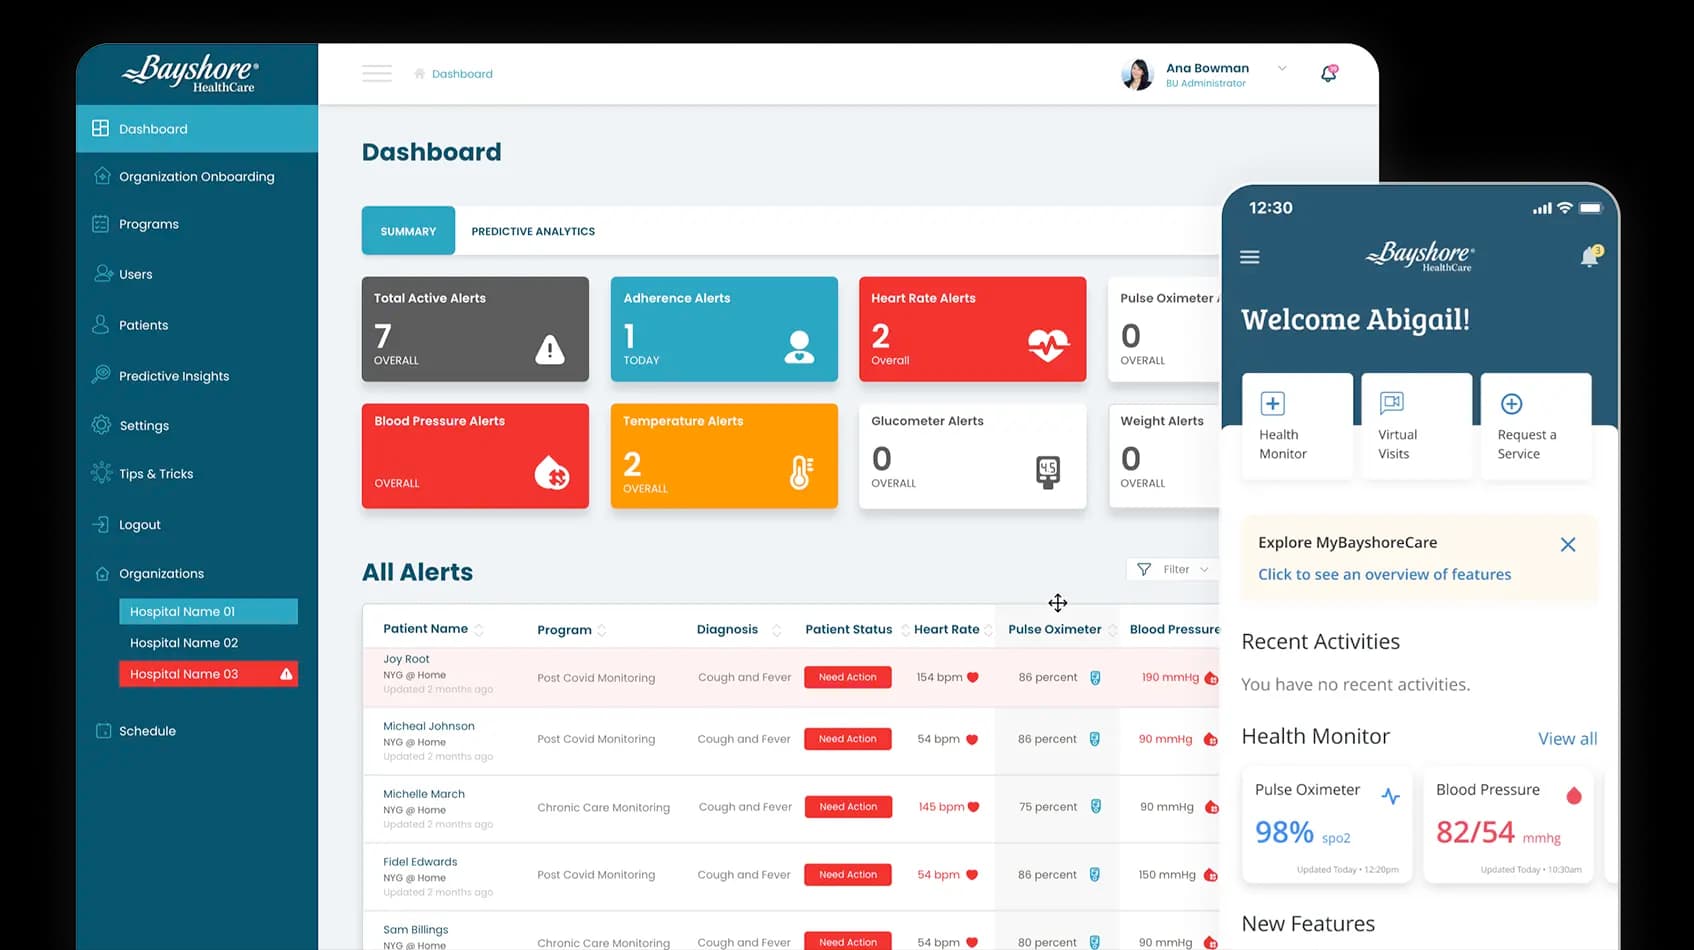Click the Logout icon in sidebar
1694x950 pixels.
tap(101, 524)
